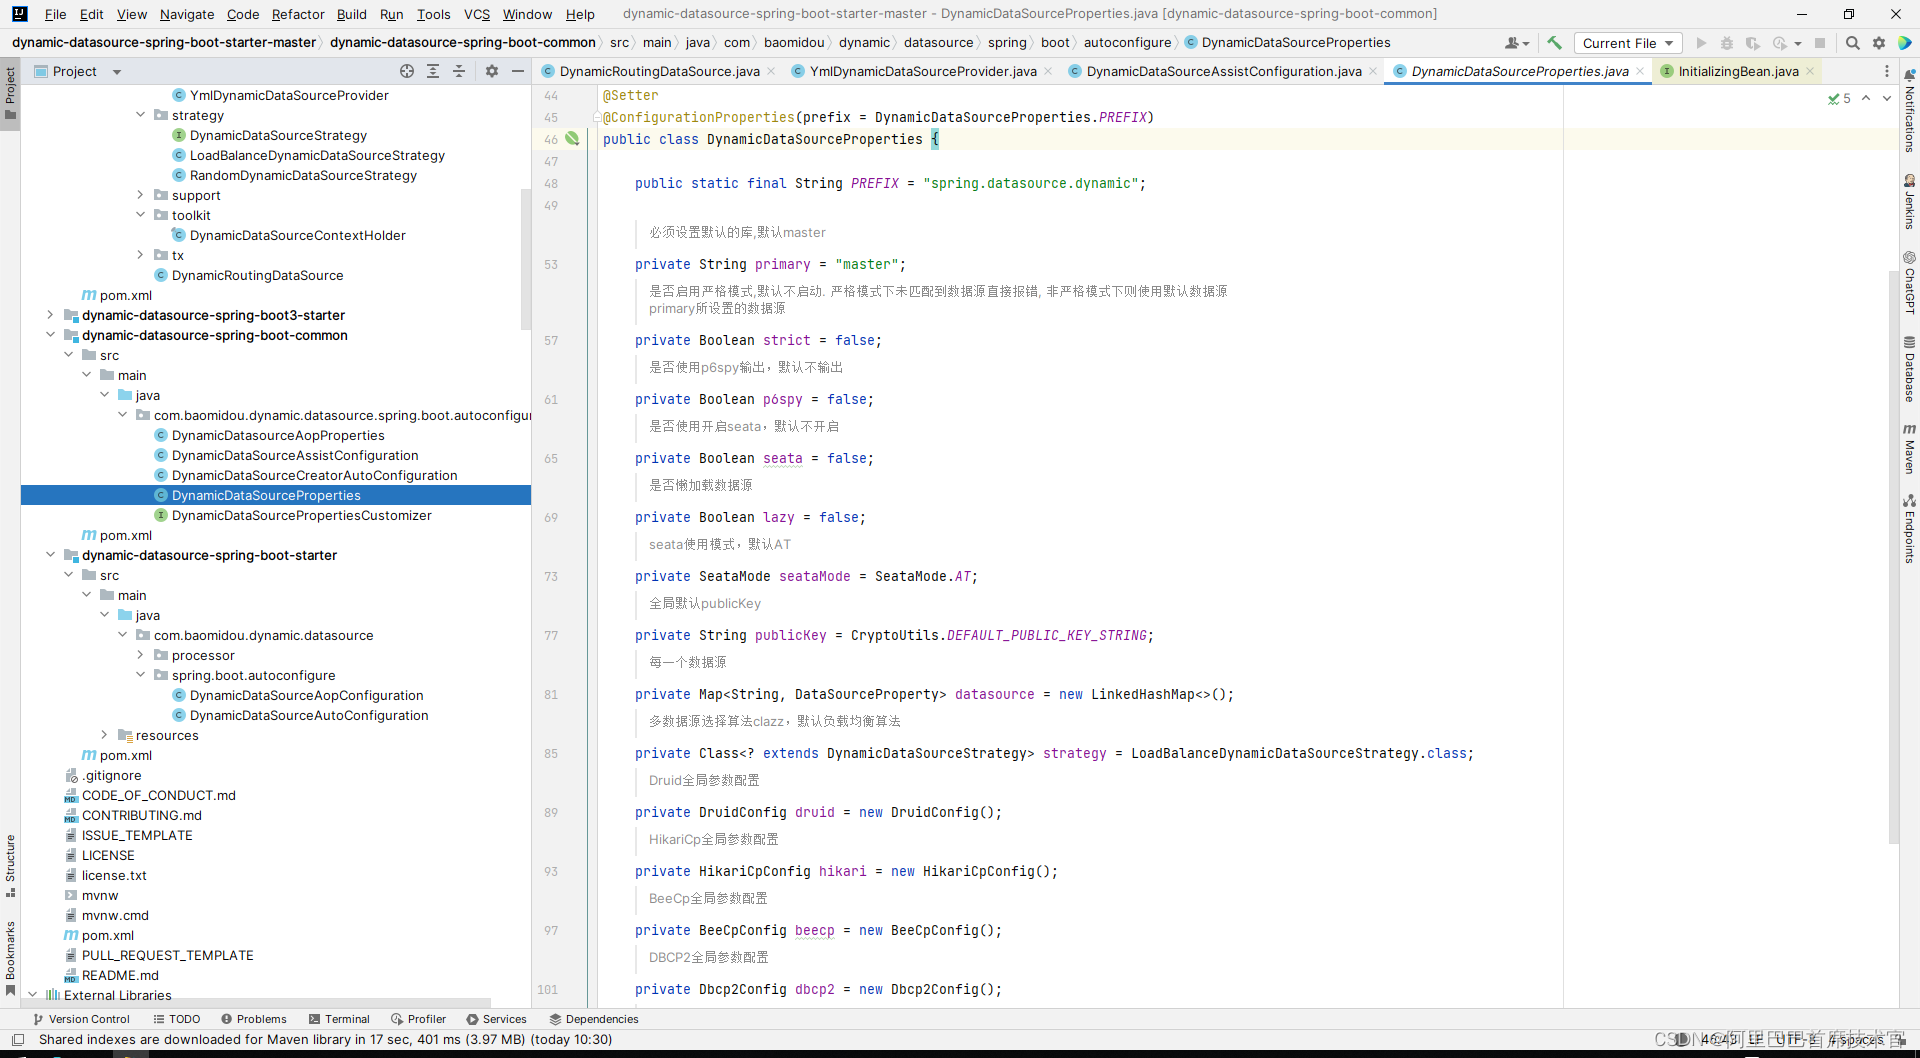Viewport: 1920px width, 1058px height.
Task: Click the Select Opened File target icon
Action: (407, 71)
